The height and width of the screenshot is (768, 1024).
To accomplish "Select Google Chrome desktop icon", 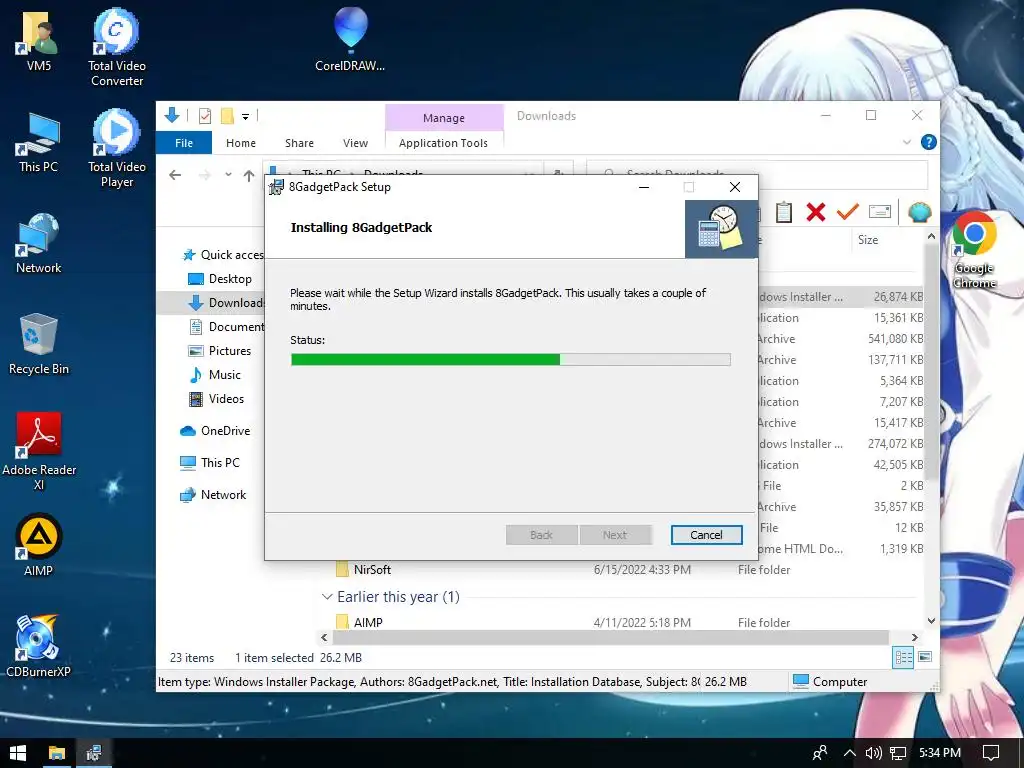I will coord(974,250).
